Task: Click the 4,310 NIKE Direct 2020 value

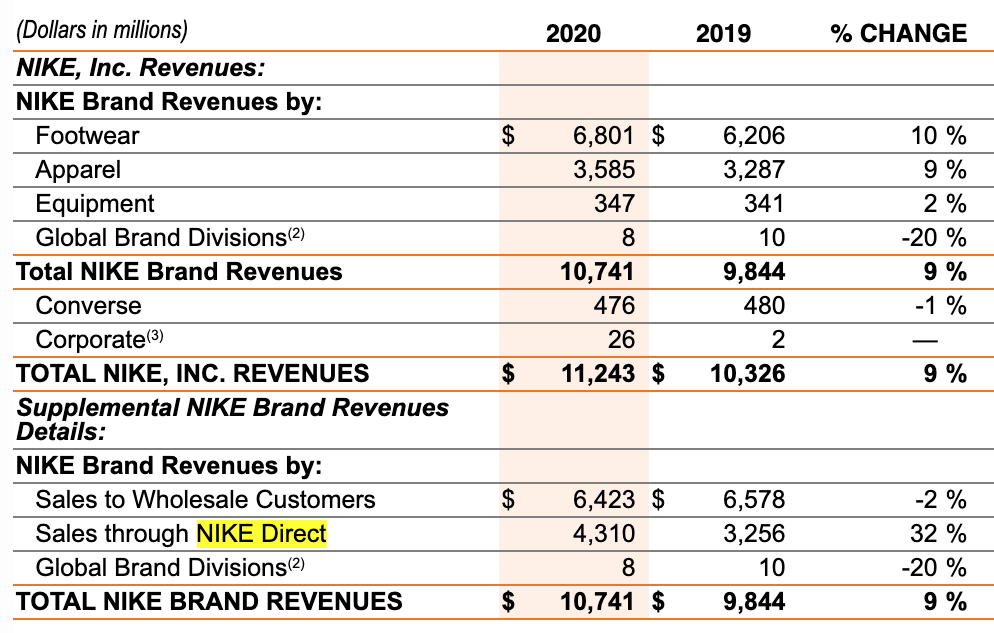Action: (603, 534)
